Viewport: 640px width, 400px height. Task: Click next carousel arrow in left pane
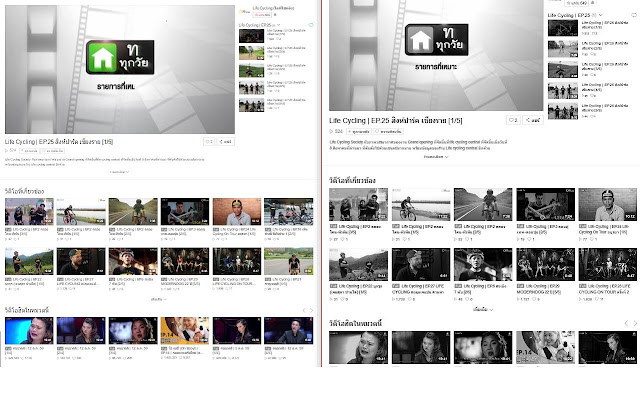coord(310,311)
